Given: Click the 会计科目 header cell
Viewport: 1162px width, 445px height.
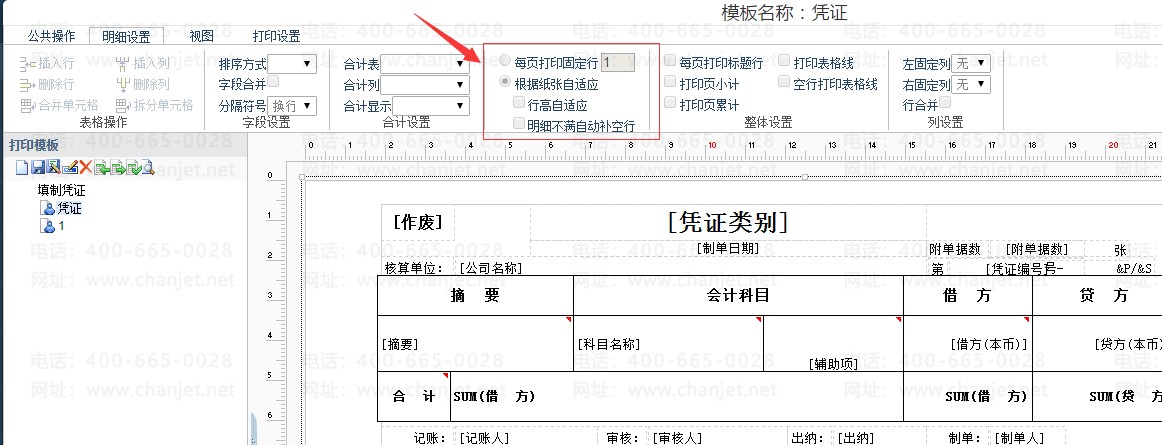Looking at the screenshot, I should pos(738,295).
